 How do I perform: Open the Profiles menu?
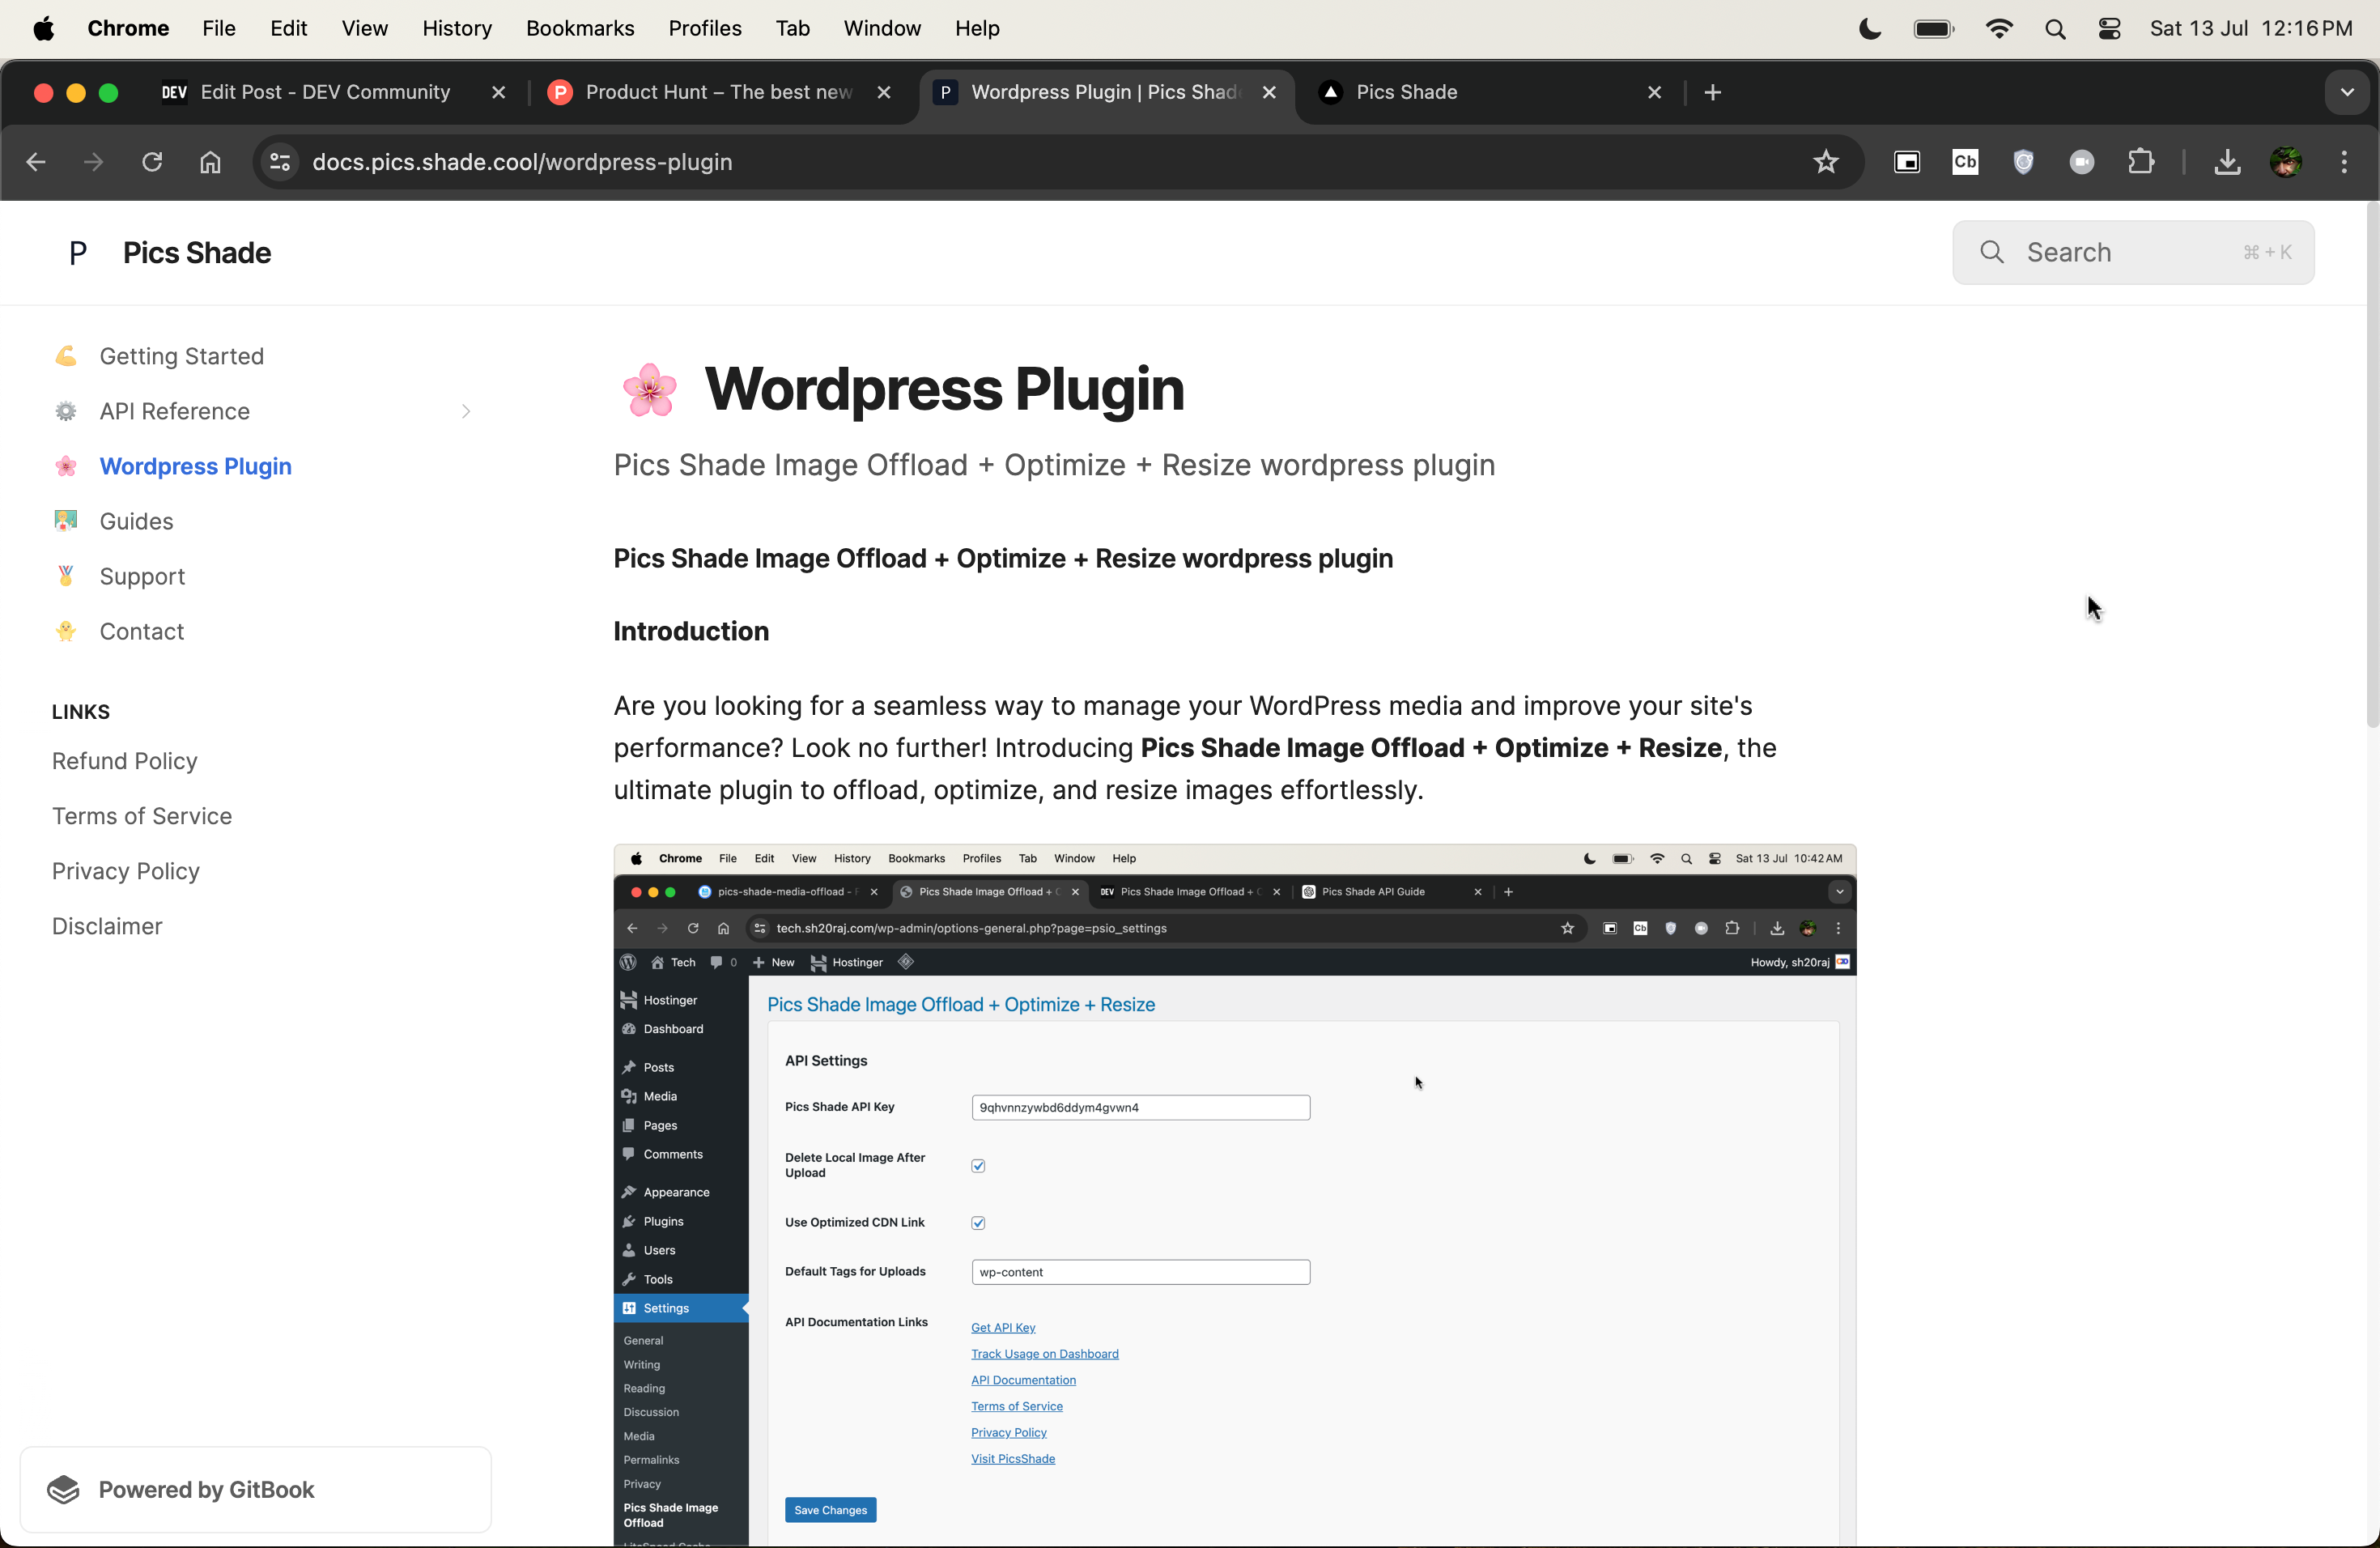pyautogui.click(x=705, y=28)
